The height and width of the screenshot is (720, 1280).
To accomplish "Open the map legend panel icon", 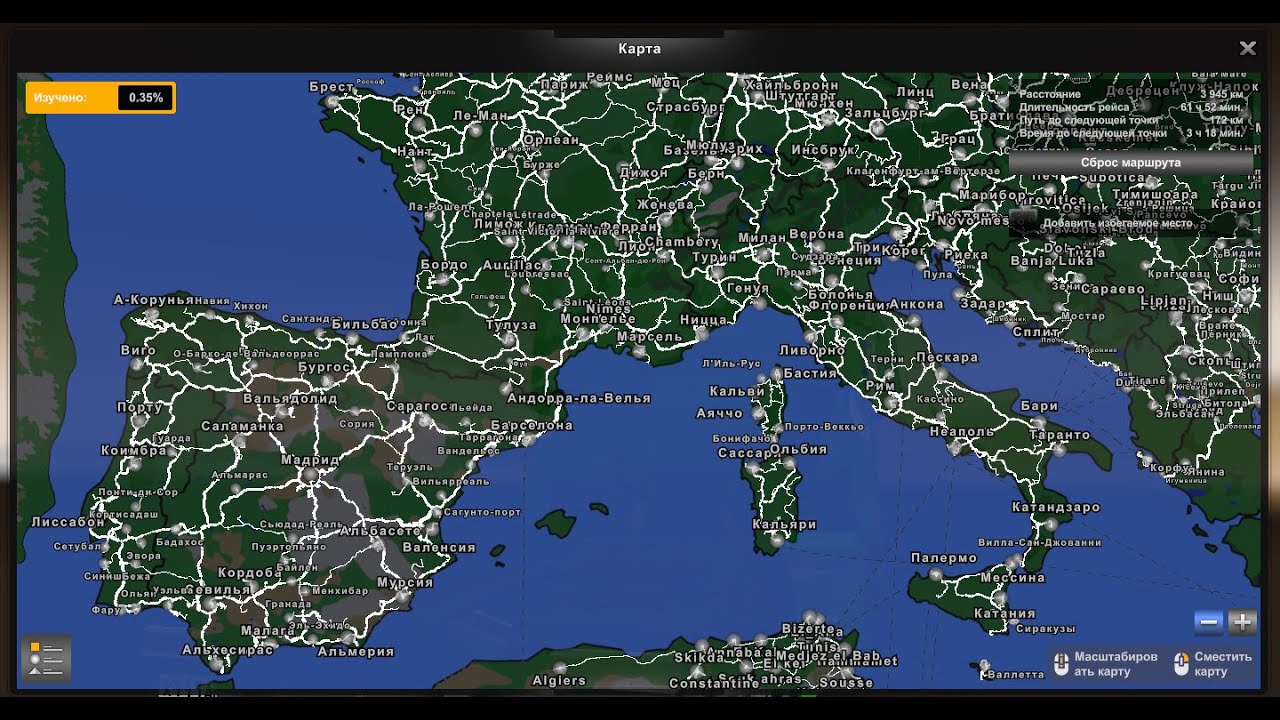I will (46, 658).
